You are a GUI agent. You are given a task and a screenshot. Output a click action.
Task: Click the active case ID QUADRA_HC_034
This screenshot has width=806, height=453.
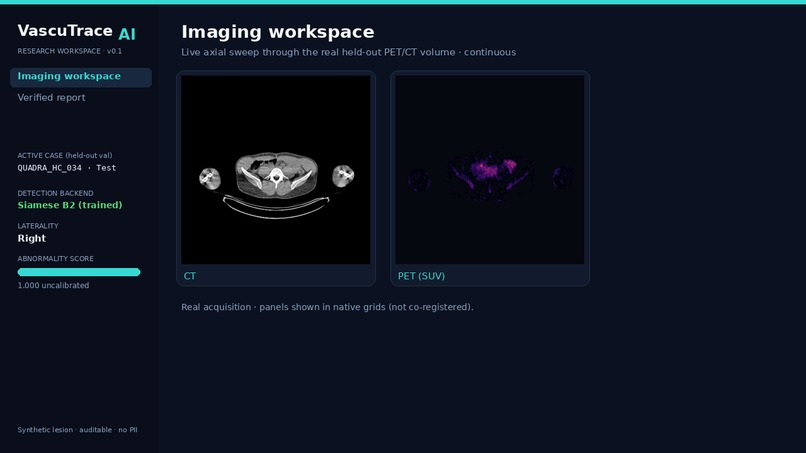pyautogui.click(x=49, y=168)
